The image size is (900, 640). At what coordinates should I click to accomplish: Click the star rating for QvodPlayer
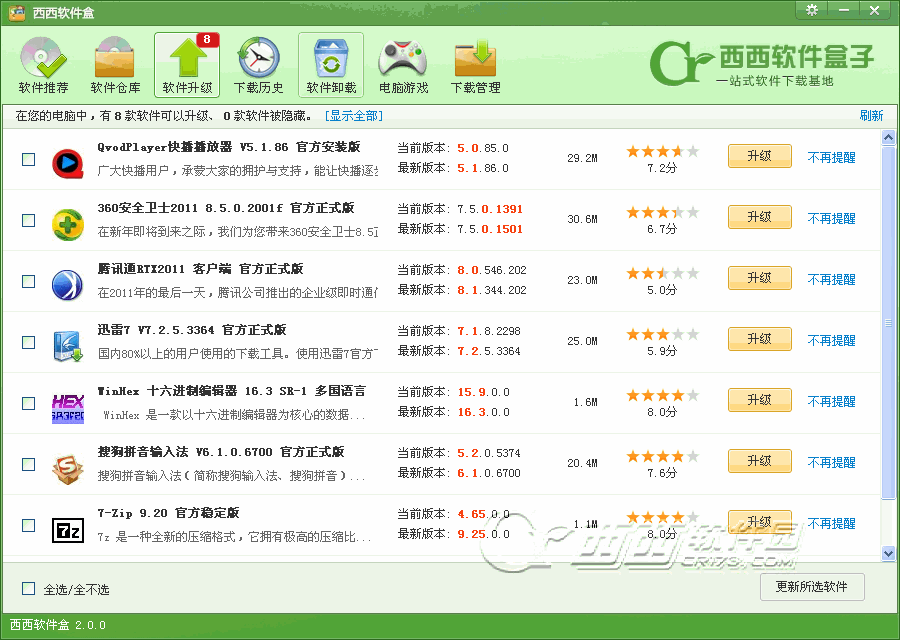(662, 152)
